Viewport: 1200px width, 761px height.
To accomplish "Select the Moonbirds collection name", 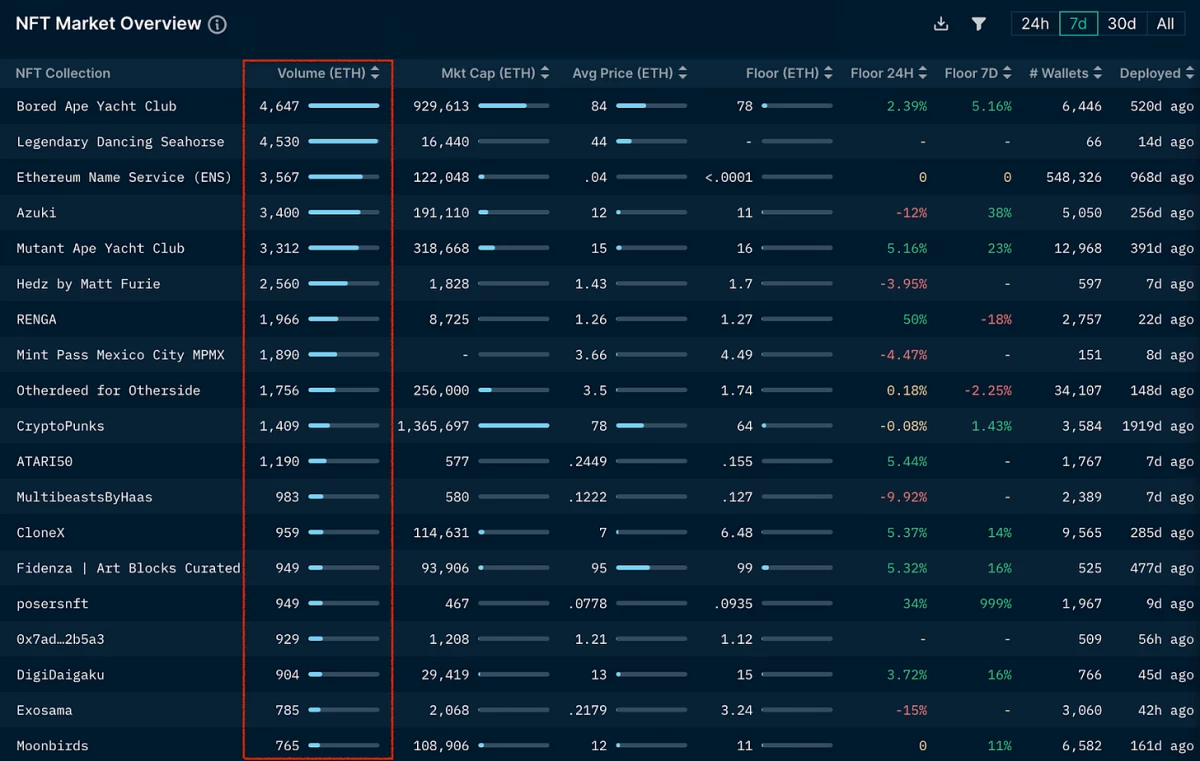I will point(52,746).
